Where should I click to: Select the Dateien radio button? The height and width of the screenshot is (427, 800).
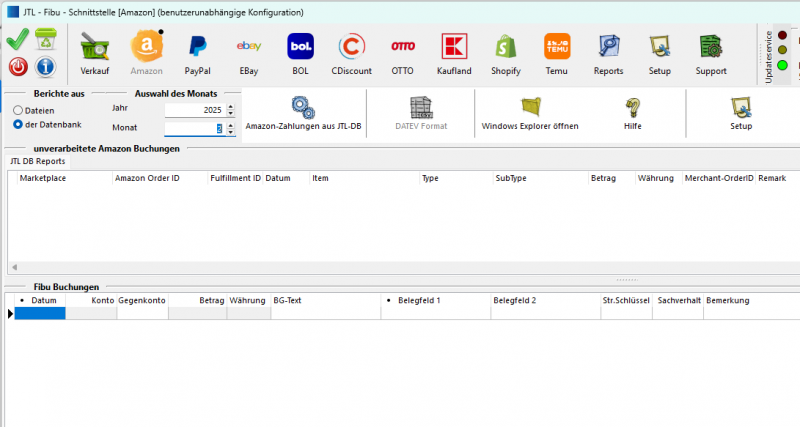coord(18,110)
